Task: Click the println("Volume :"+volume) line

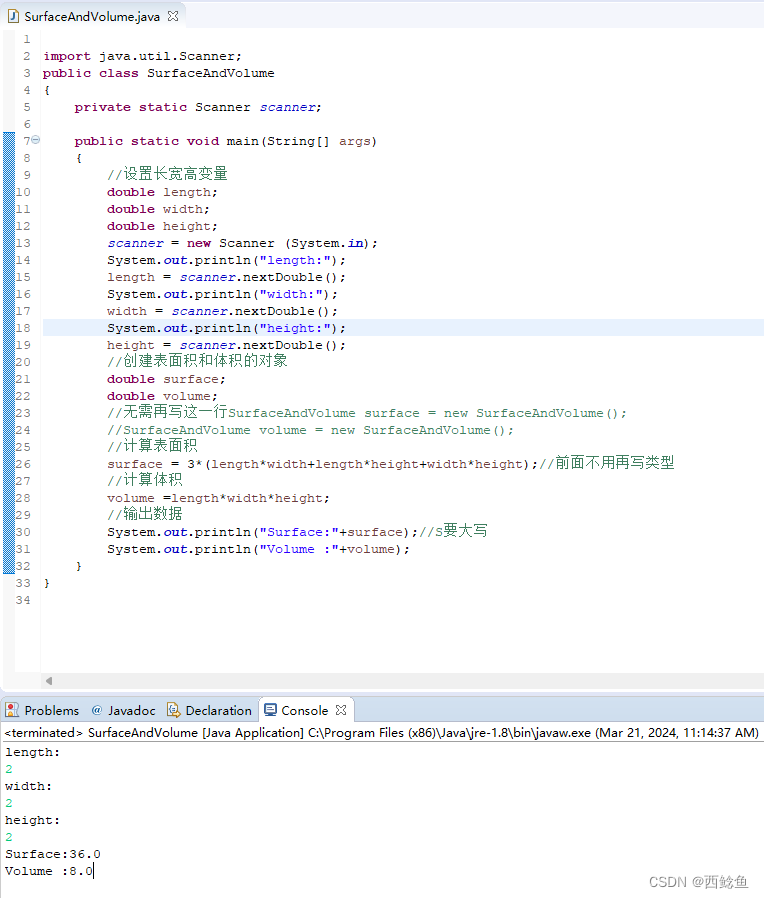Action: [258, 549]
